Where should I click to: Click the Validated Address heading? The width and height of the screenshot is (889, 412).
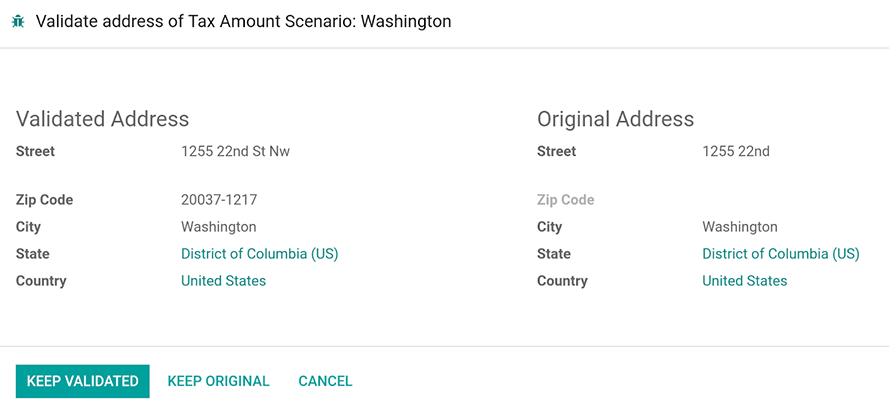pos(102,119)
